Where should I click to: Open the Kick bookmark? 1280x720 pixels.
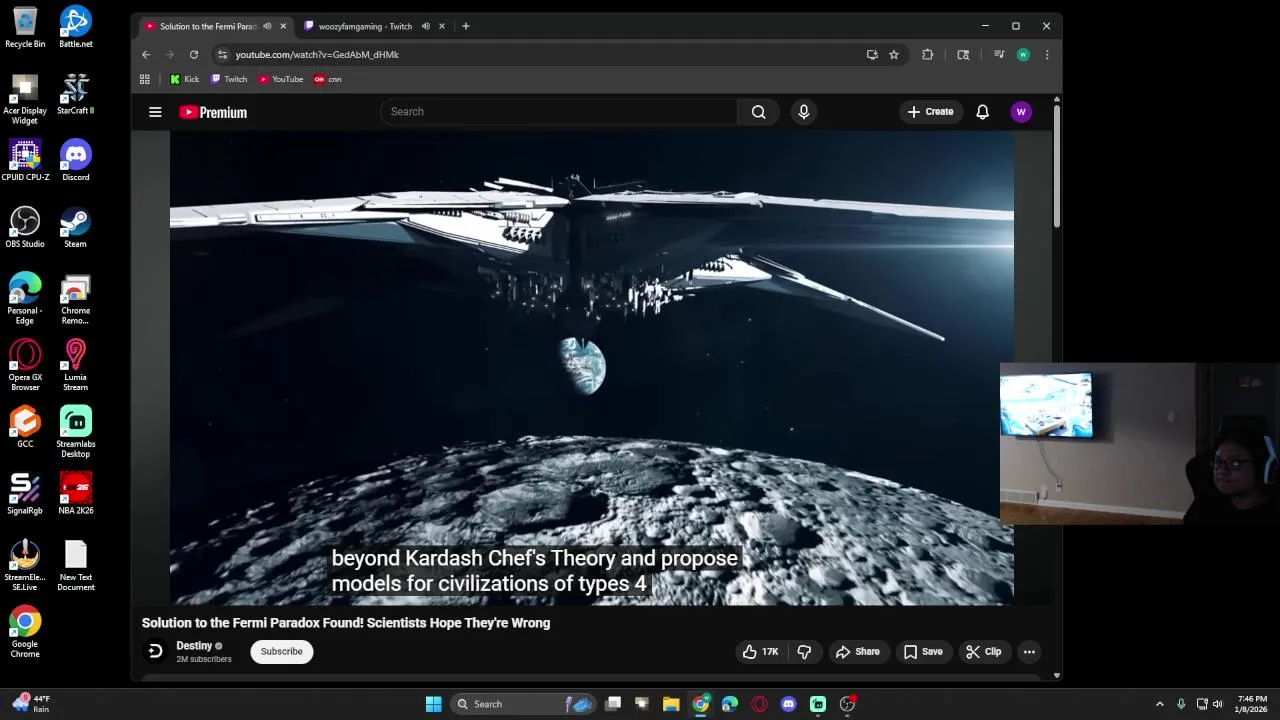coord(184,79)
